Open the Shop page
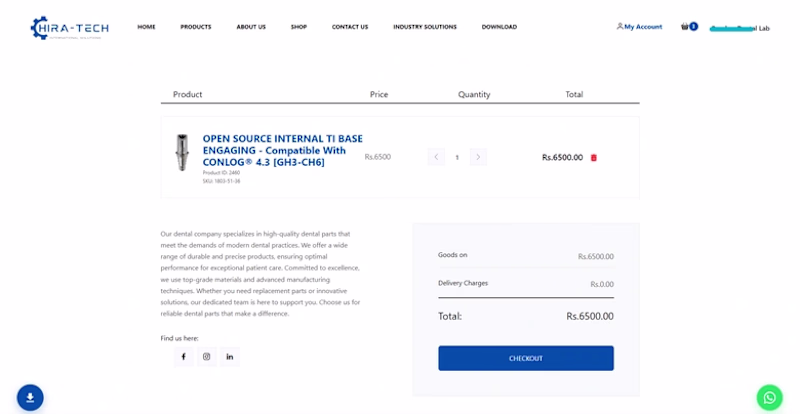The height and width of the screenshot is (414, 800). tap(299, 27)
